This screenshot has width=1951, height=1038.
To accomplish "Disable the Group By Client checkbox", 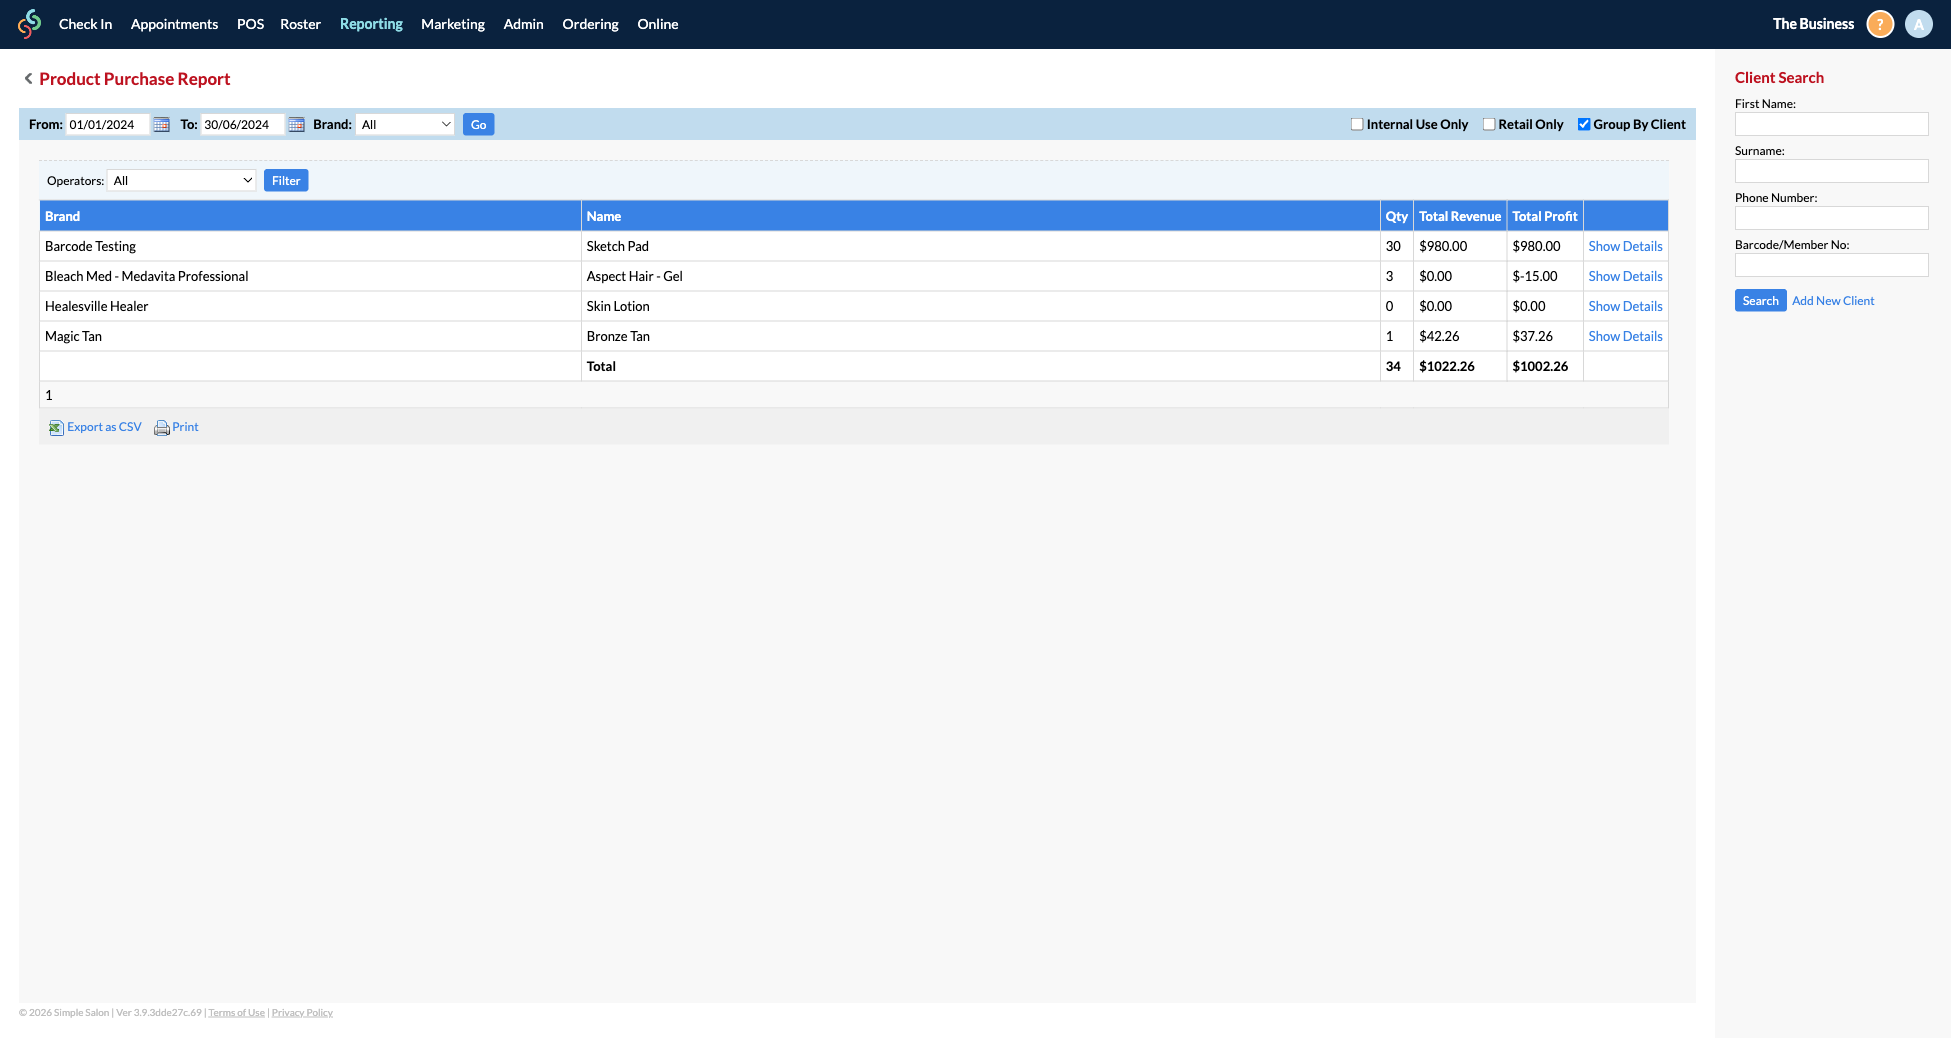I will [x=1583, y=123].
